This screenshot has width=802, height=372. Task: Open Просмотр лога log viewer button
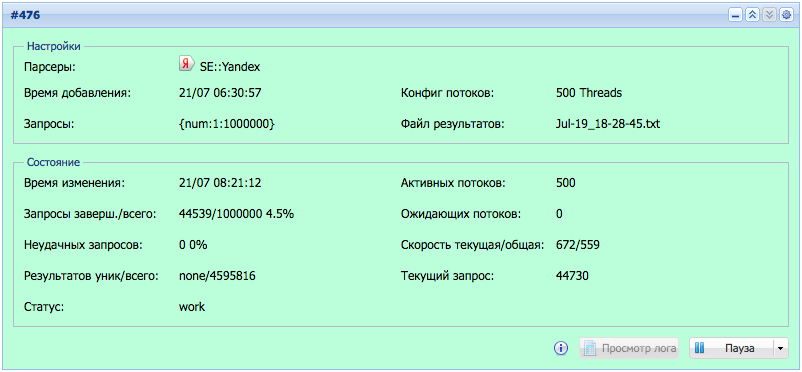pos(630,348)
